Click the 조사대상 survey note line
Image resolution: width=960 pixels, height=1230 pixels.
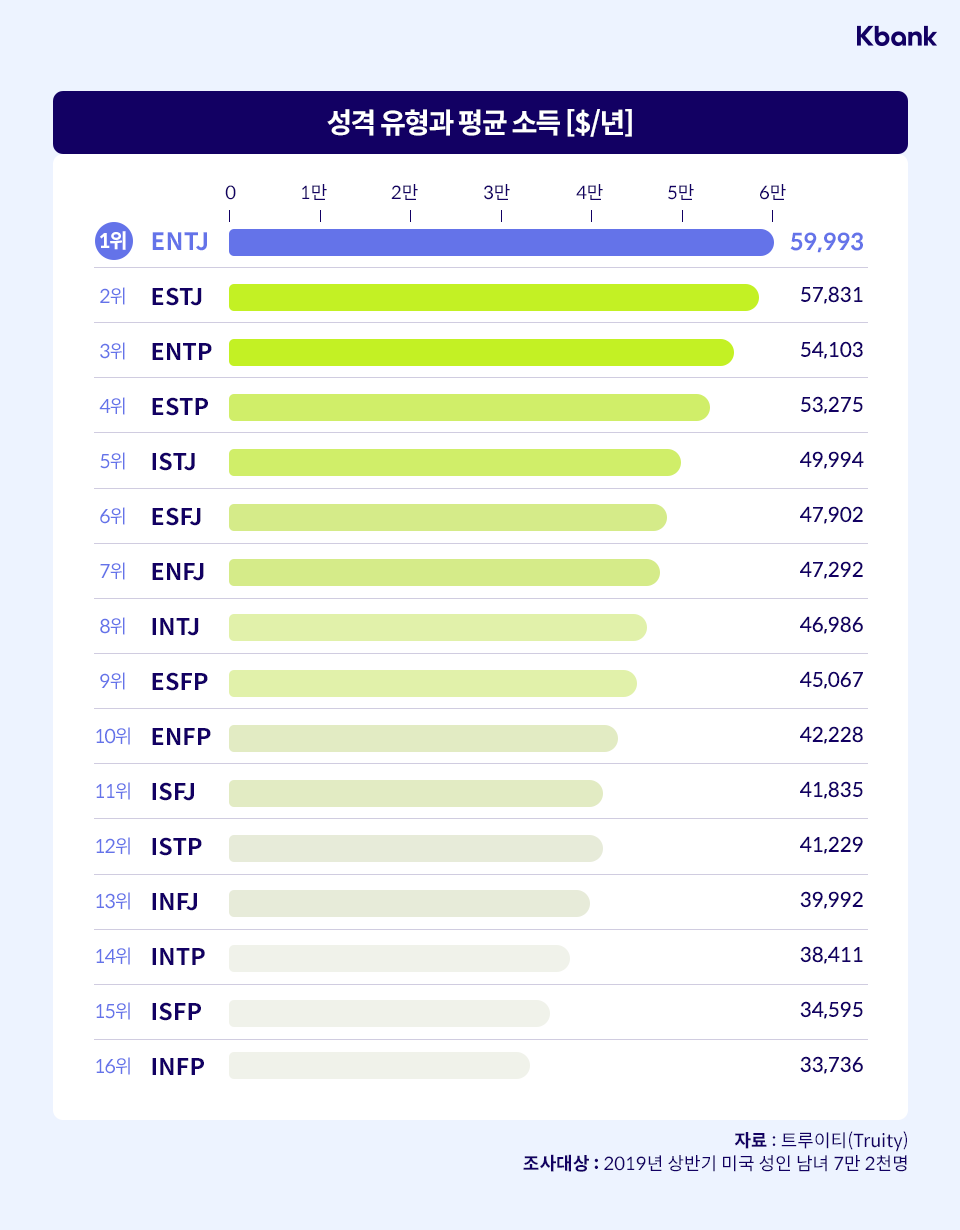point(714,1163)
